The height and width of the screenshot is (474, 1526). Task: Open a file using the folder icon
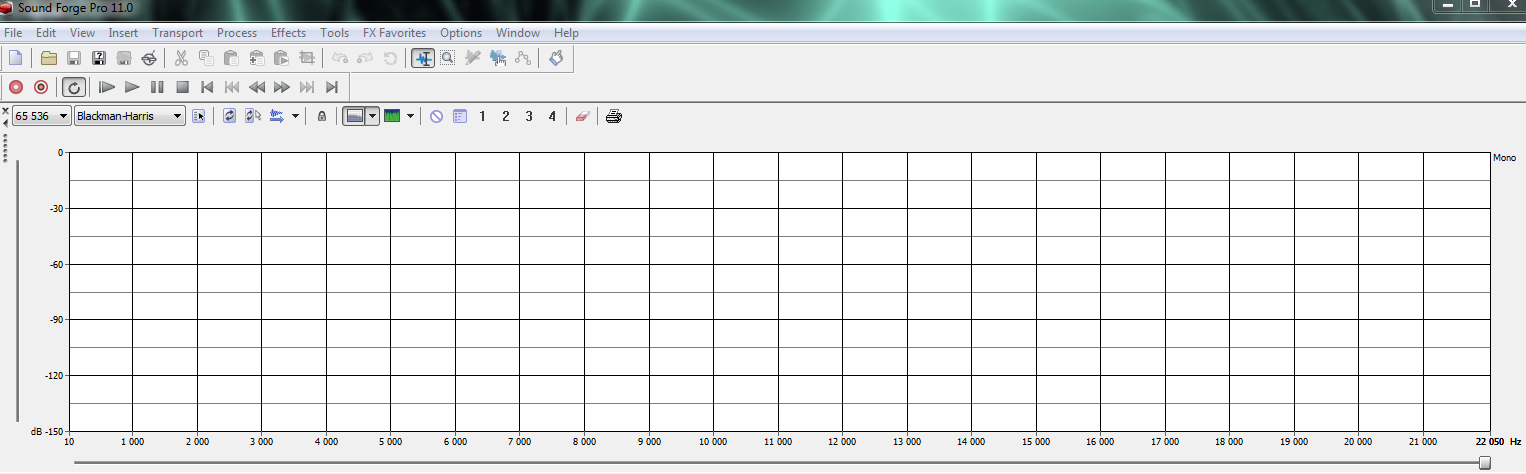tap(48, 58)
